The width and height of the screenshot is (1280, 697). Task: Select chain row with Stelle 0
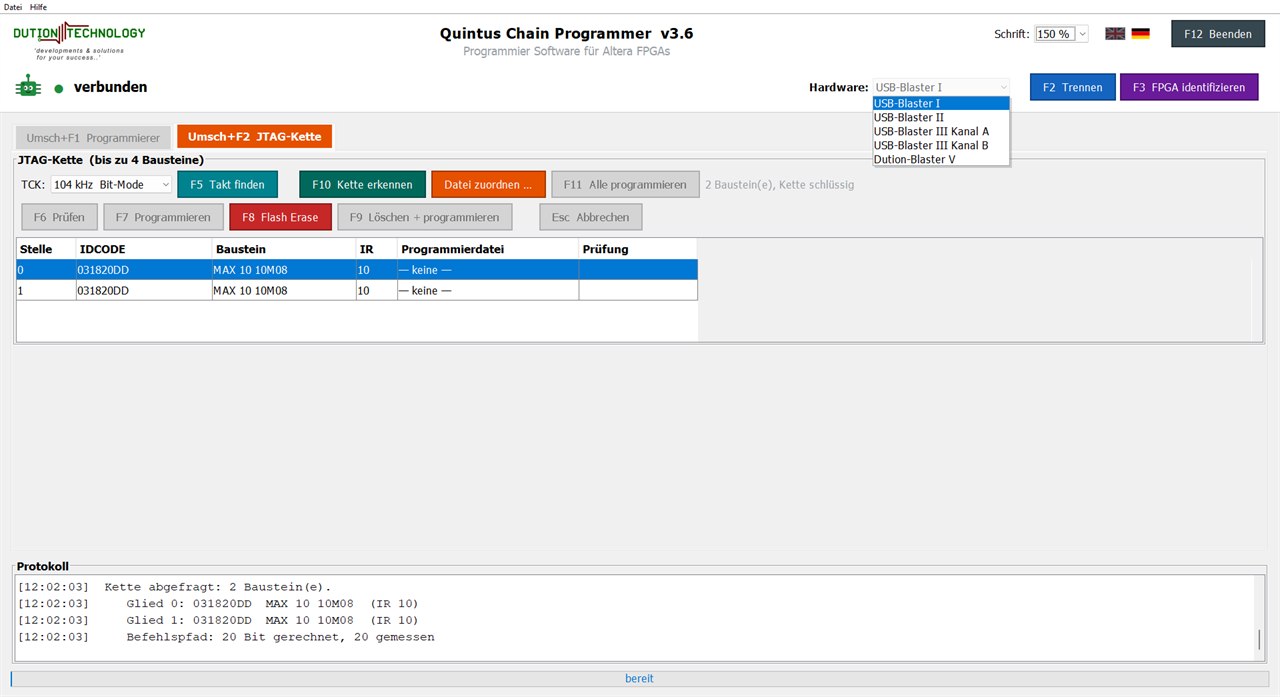tap(357, 269)
